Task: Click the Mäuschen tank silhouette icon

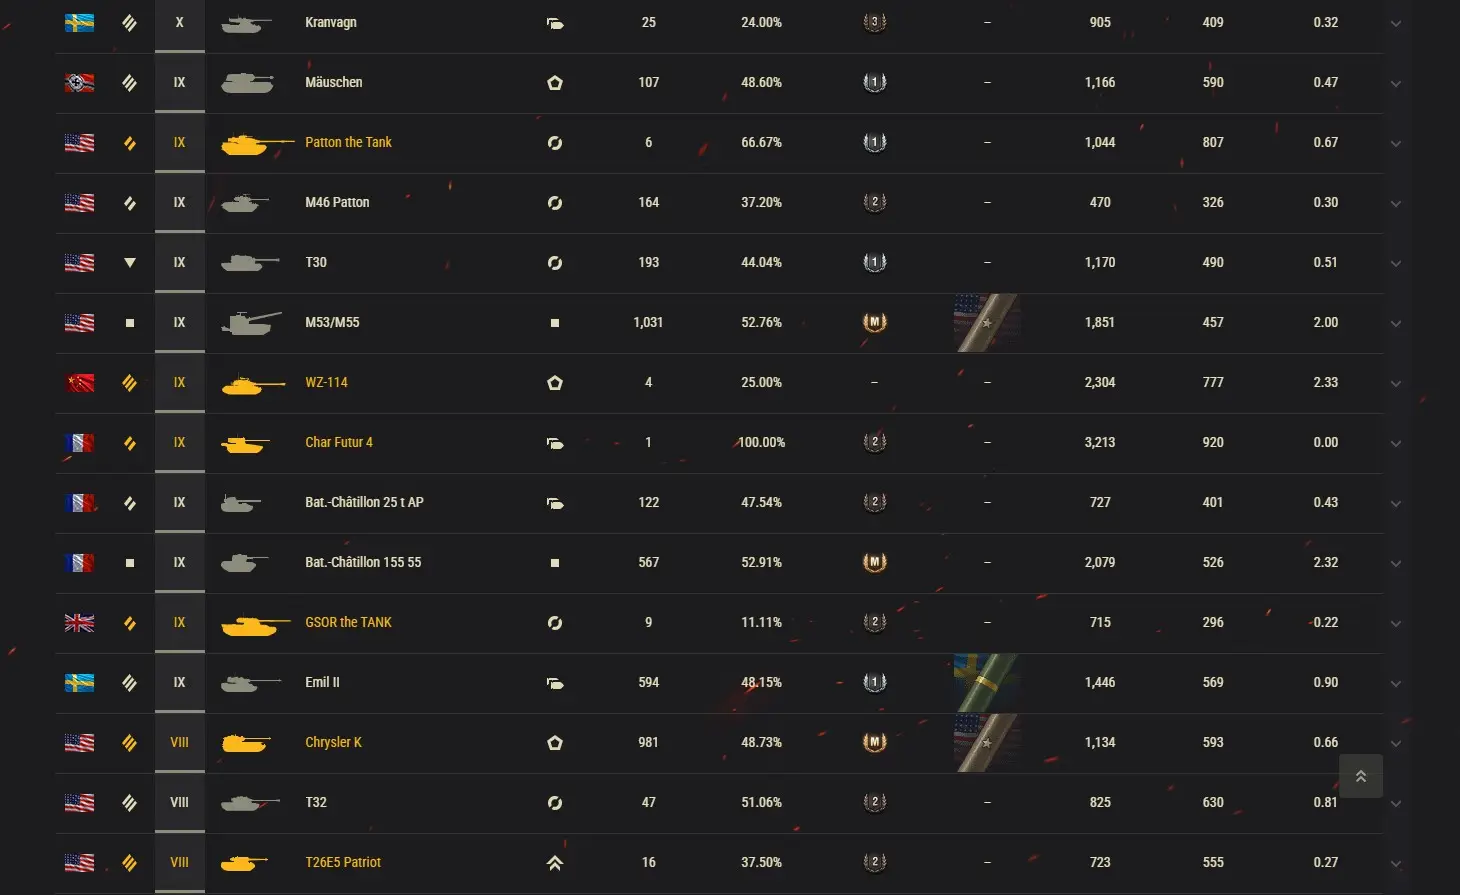Action: pyautogui.click(x=247, y=83)
